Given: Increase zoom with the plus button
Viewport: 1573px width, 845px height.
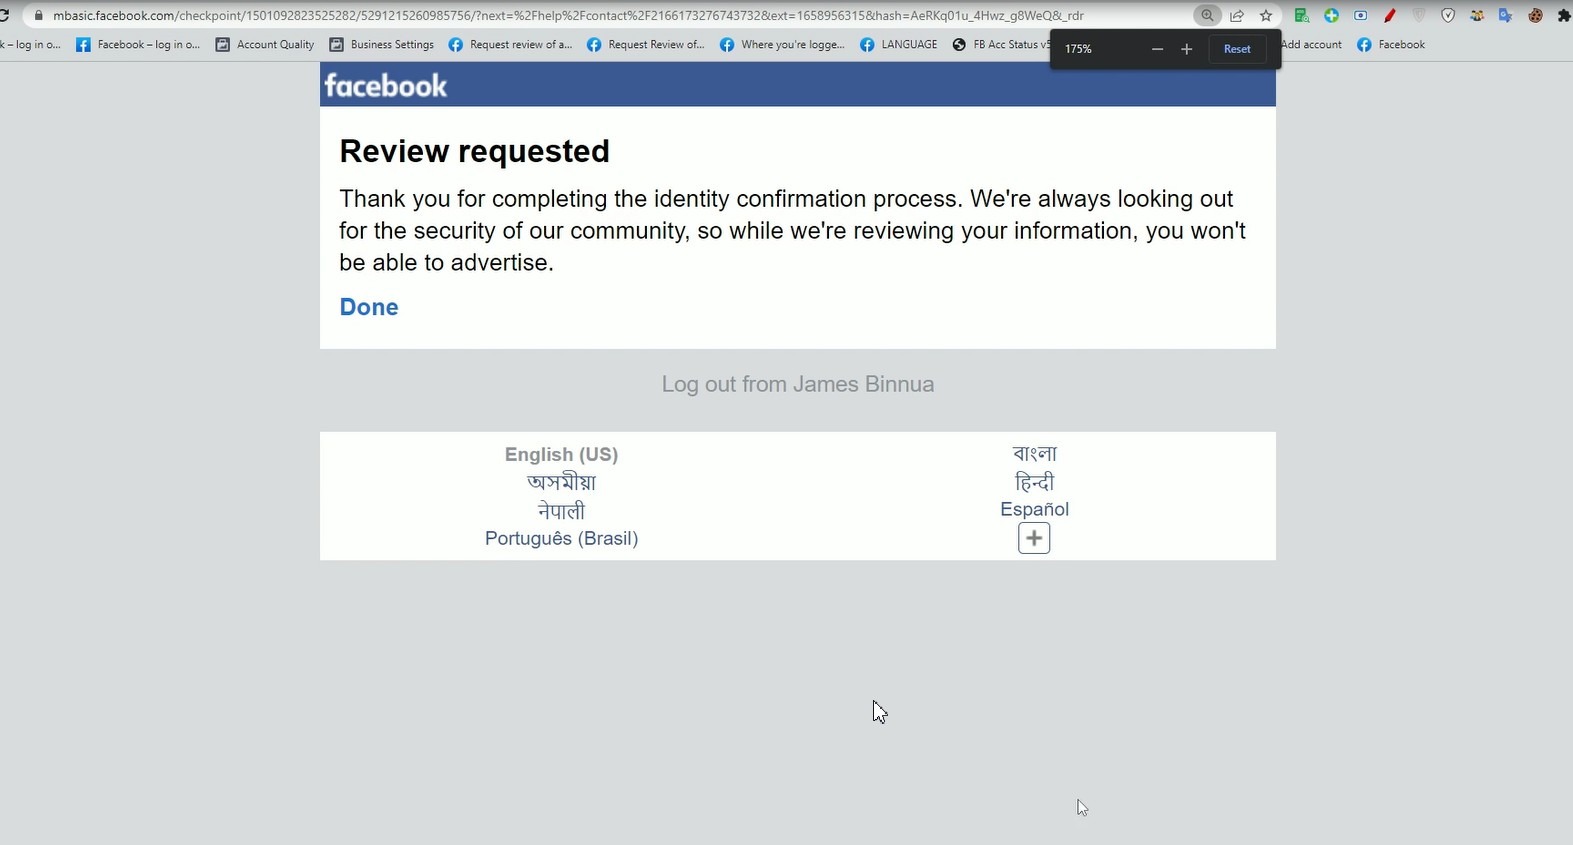Looking at the screenshot, I should click(1187, 49).
